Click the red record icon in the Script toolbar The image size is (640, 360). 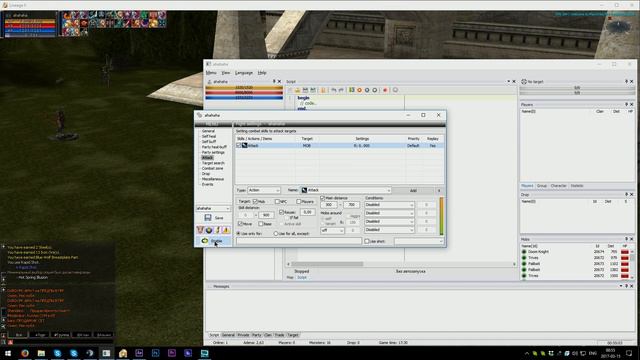point(385,90)
